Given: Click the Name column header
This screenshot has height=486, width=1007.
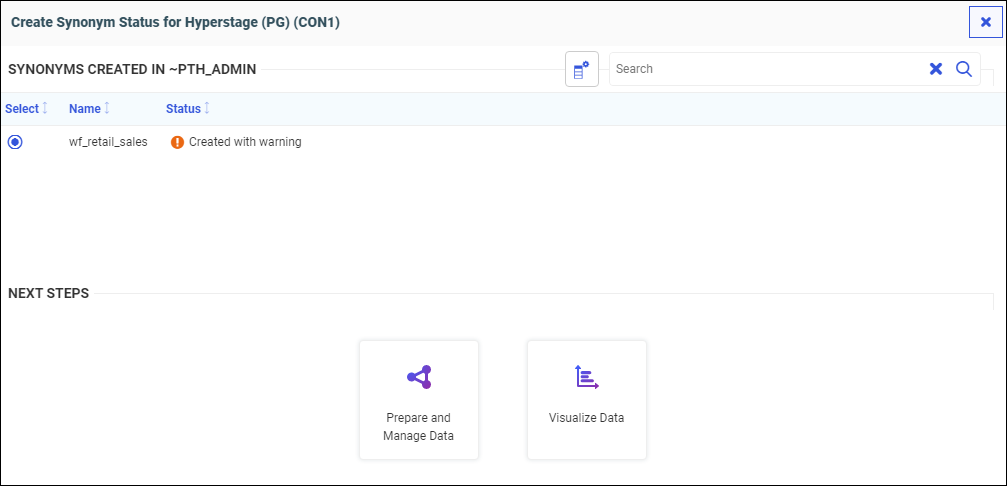Looking at the screenshot, I should (85, 108).
